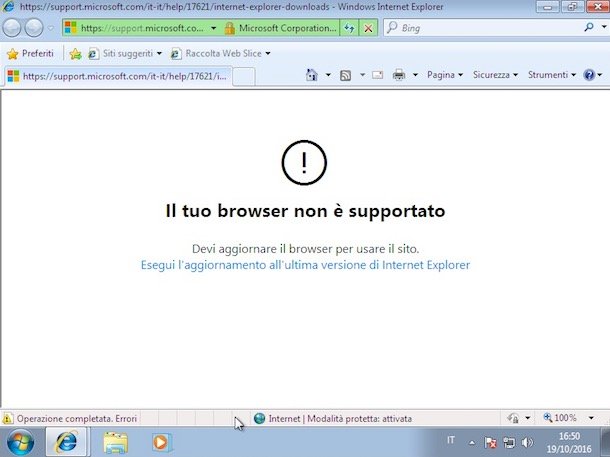Click the Home page icon
The image size is (610, 457).
[312, 75]
